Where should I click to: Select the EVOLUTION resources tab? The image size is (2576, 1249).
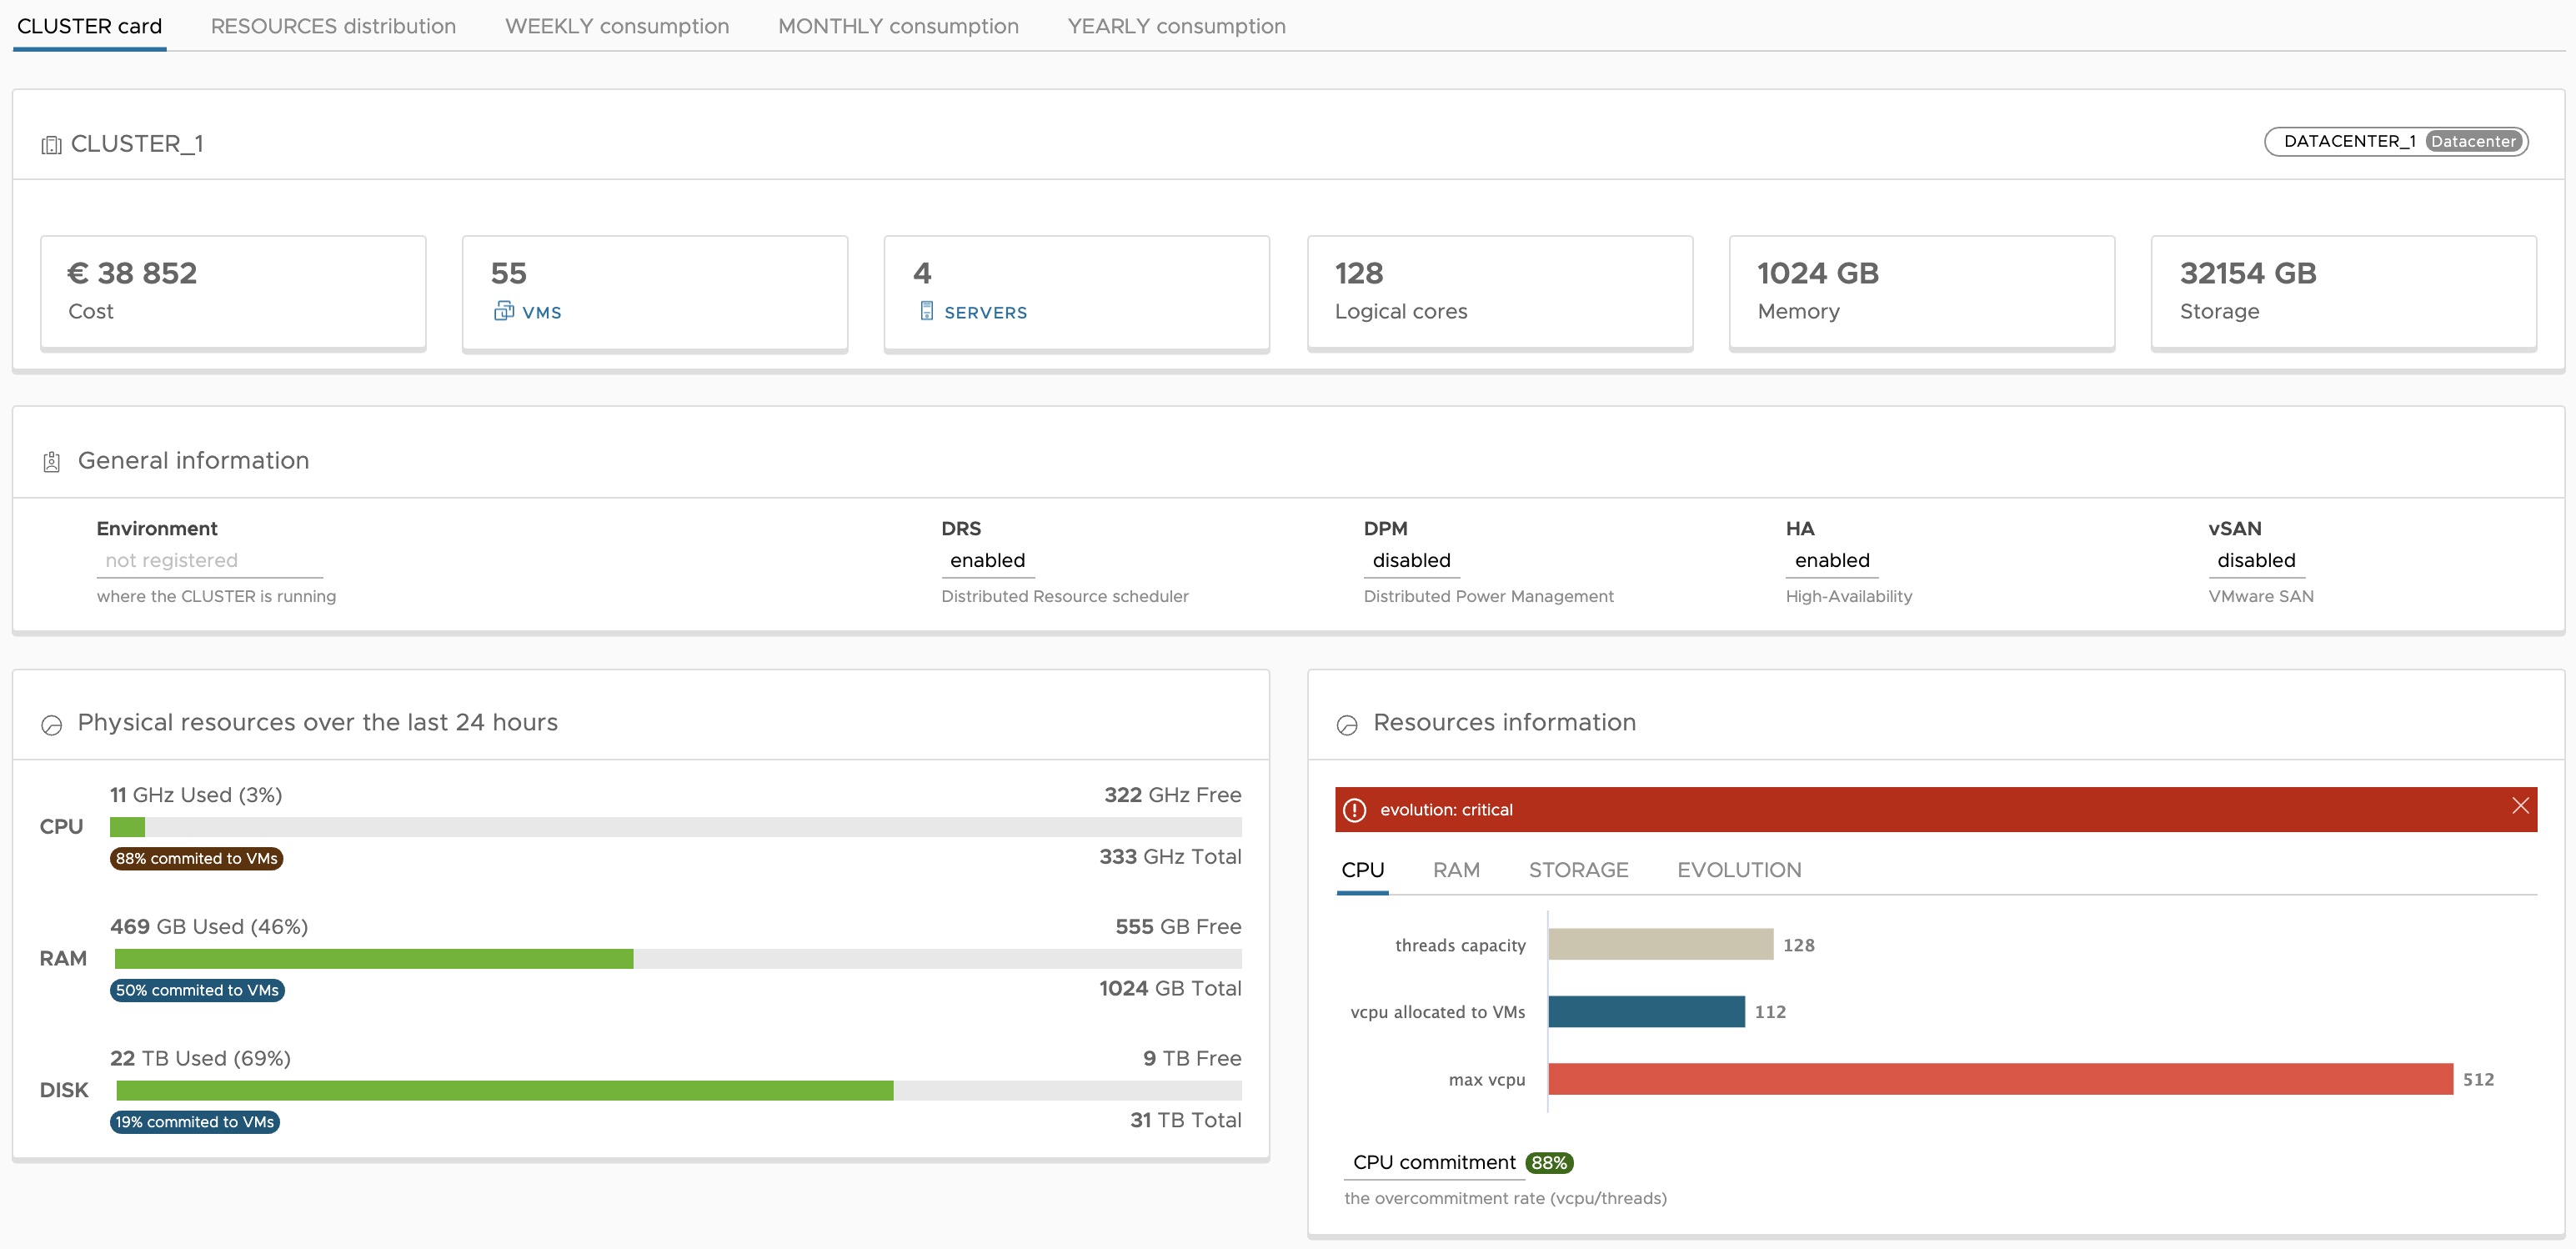pyautogui.click(x=1739, y=870)
